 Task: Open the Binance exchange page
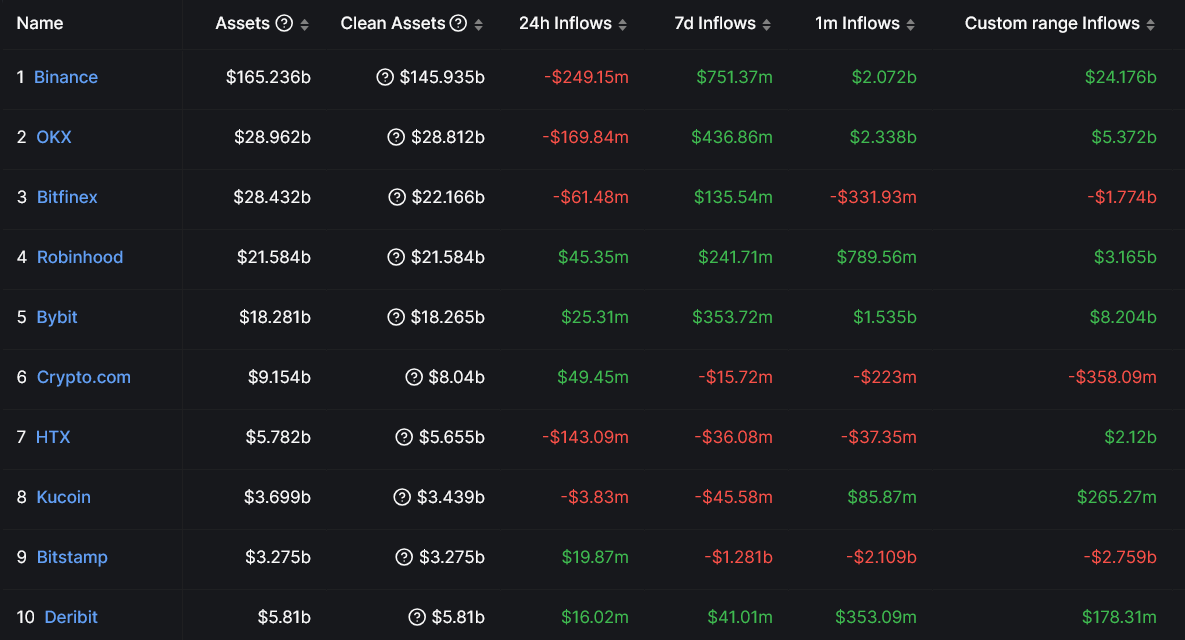(66, 77)
